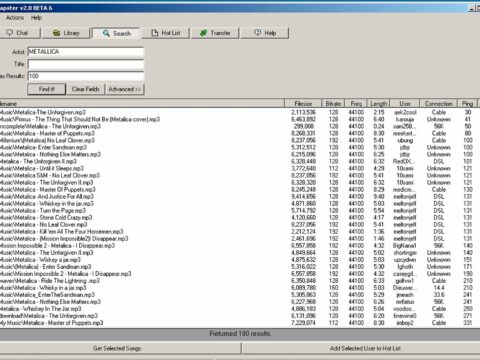Image resolution: width=480 pixels, height=360 pixels.
Task: Open the Hot List tab
Action: coord(166,33)
